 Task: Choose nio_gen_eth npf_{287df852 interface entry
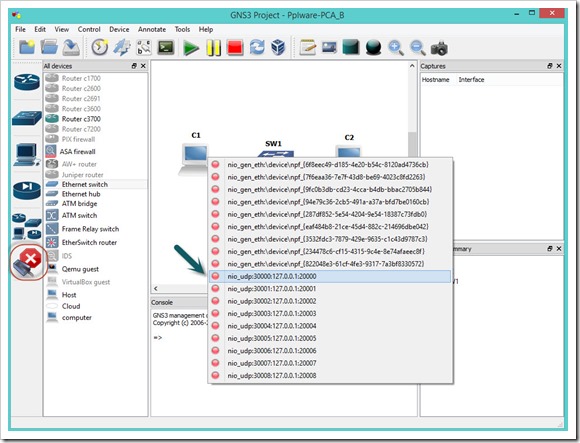330,214
